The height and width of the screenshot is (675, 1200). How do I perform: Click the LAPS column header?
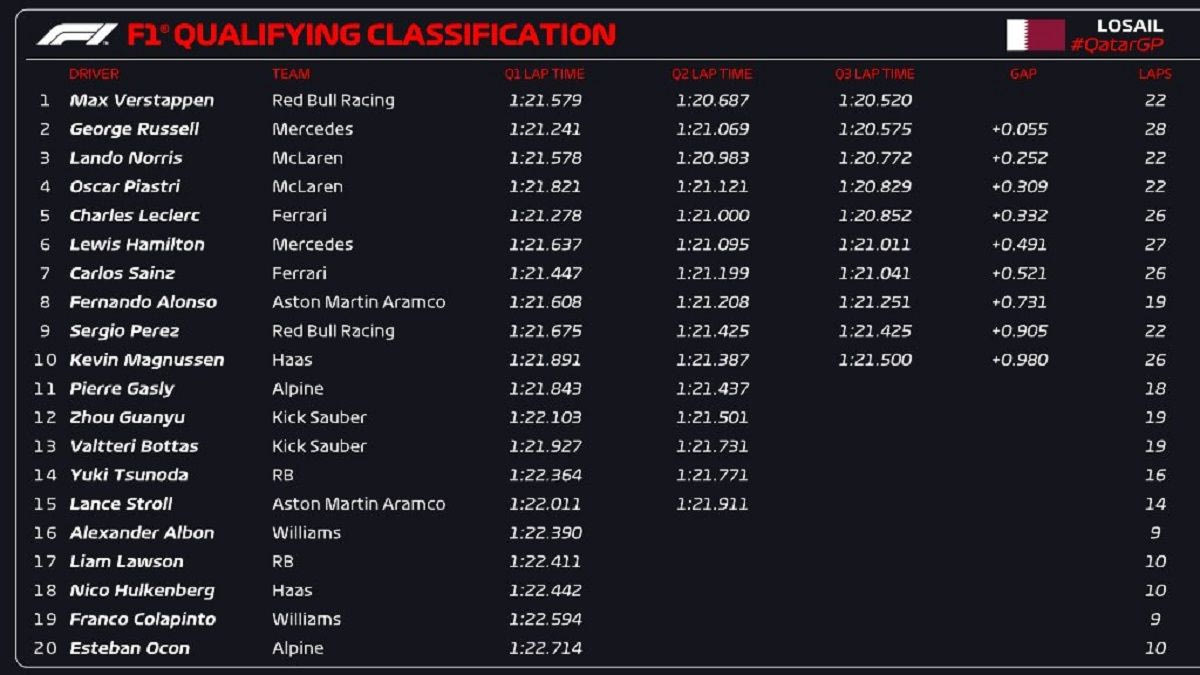1155,74
